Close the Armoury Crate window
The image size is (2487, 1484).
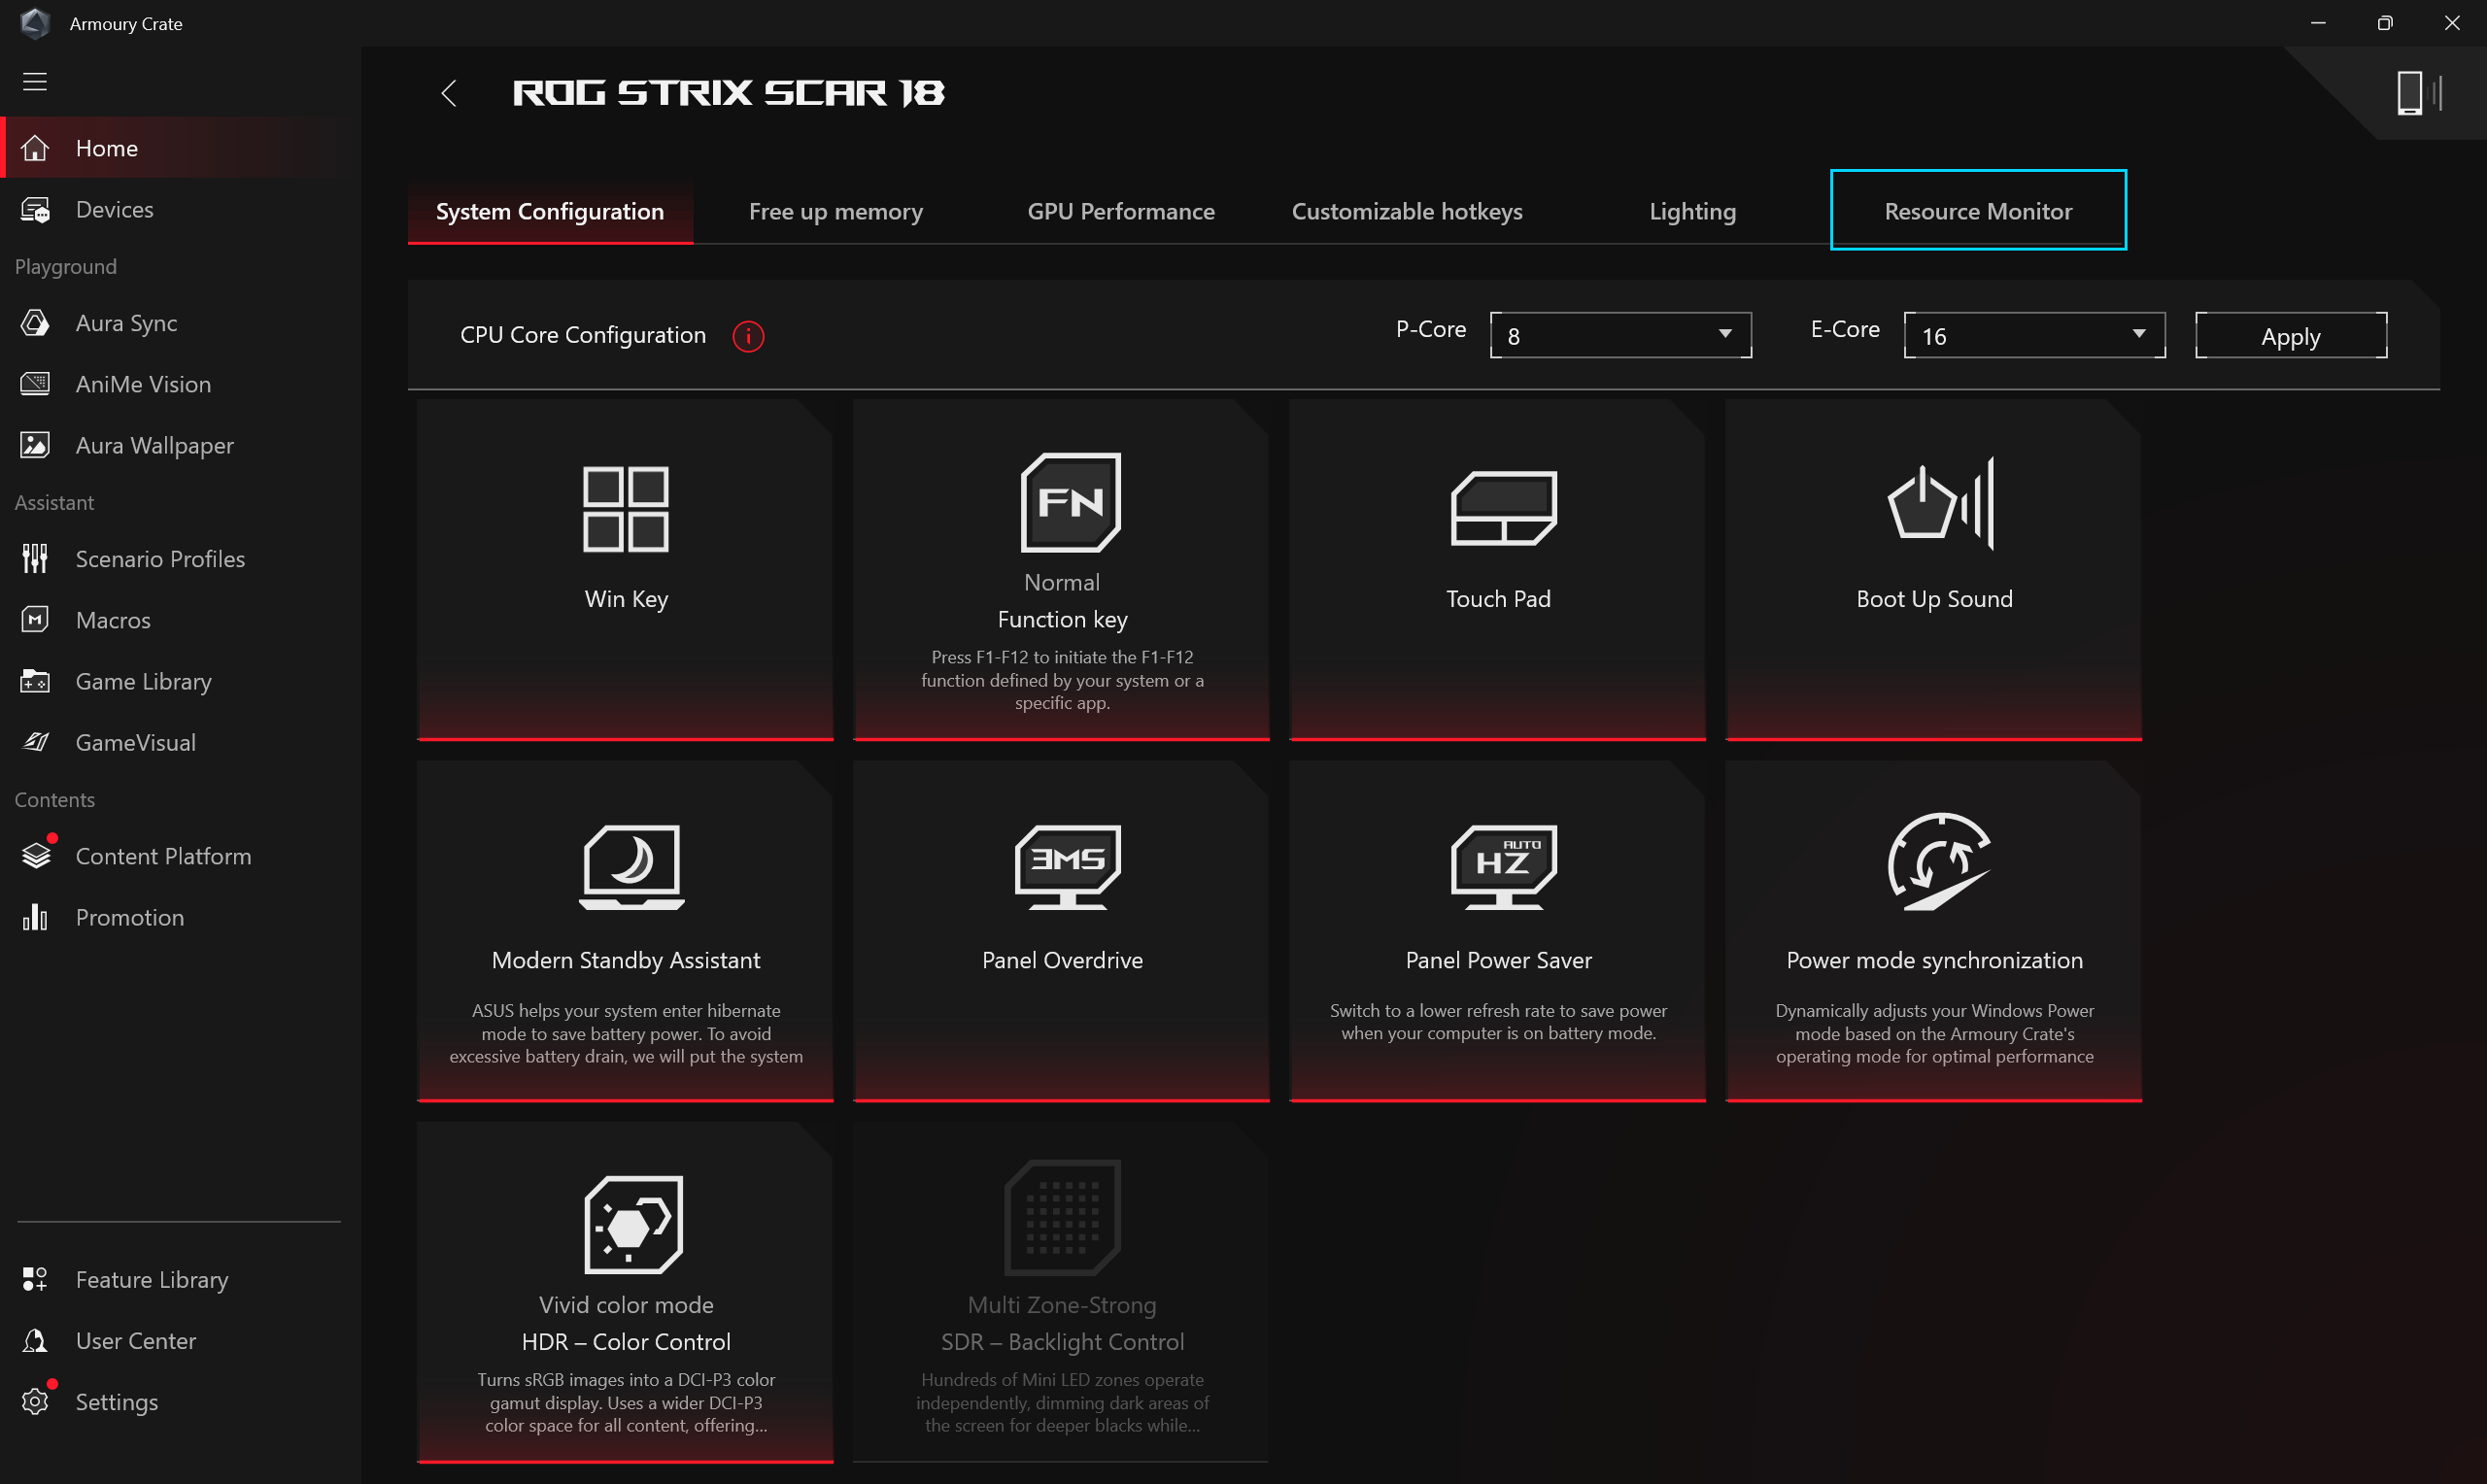[2451, 23]
